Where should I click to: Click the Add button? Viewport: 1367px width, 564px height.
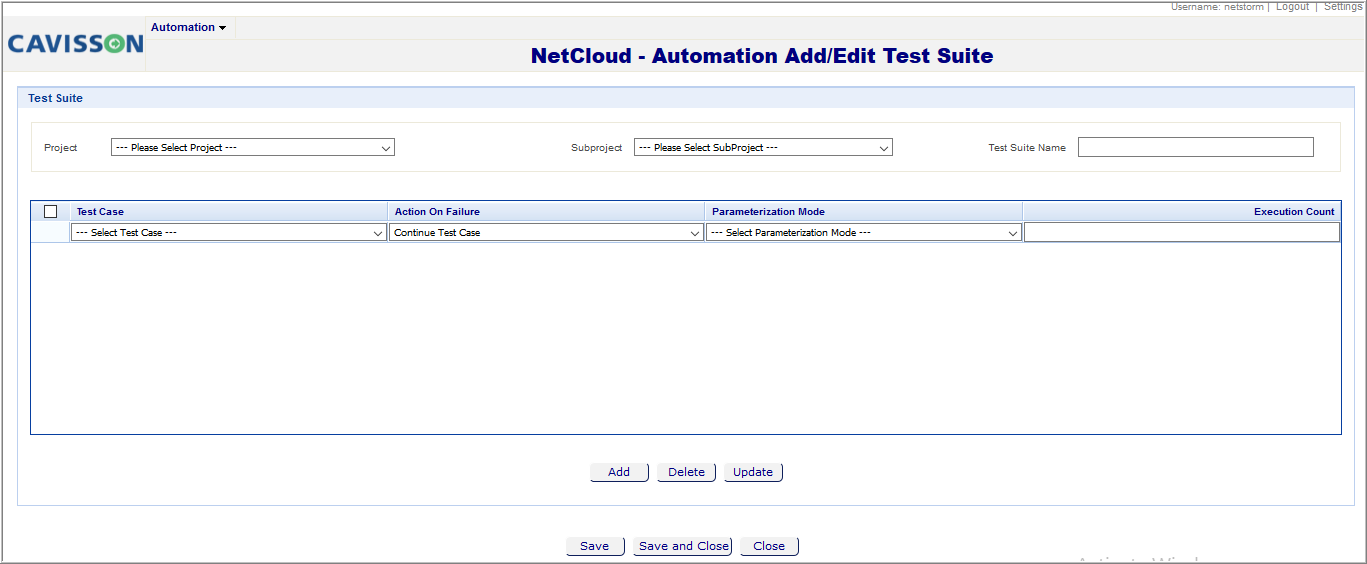pos(619,472)
